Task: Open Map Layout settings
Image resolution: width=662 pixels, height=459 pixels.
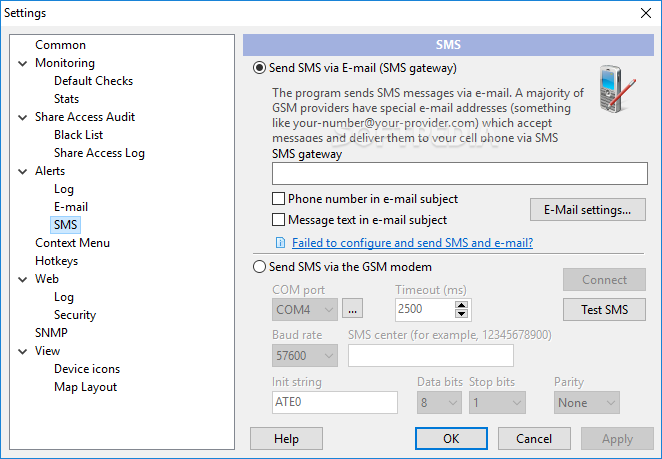Action: tap(85, 387)
